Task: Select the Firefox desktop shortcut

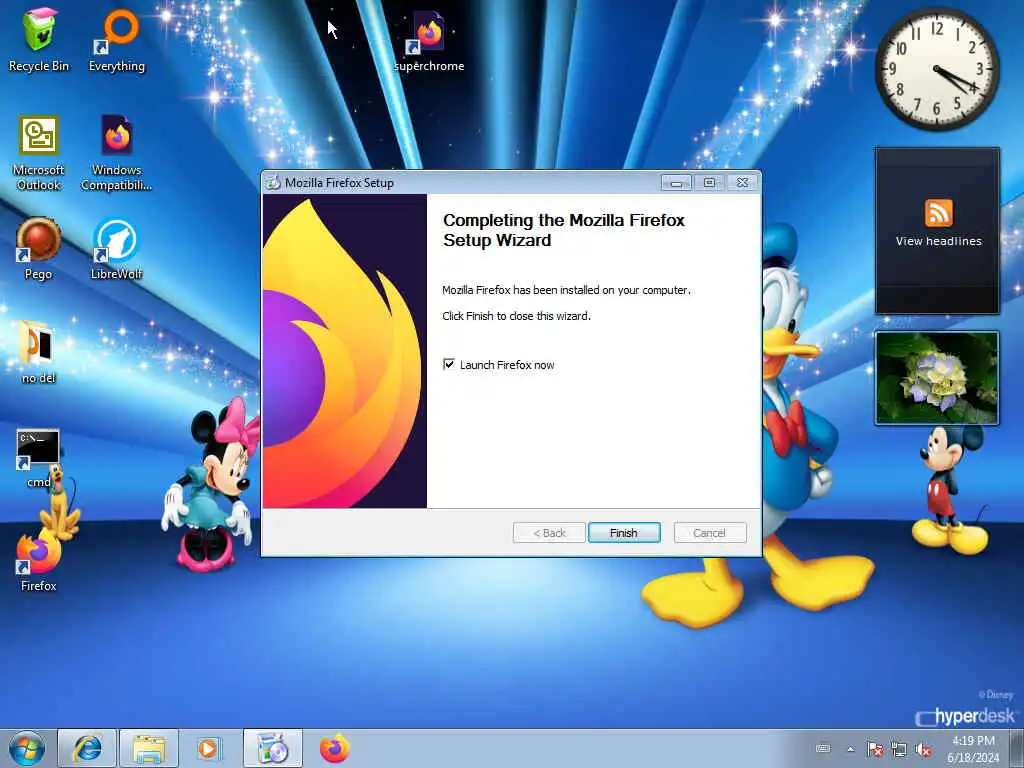Action: tap(39, 560)
